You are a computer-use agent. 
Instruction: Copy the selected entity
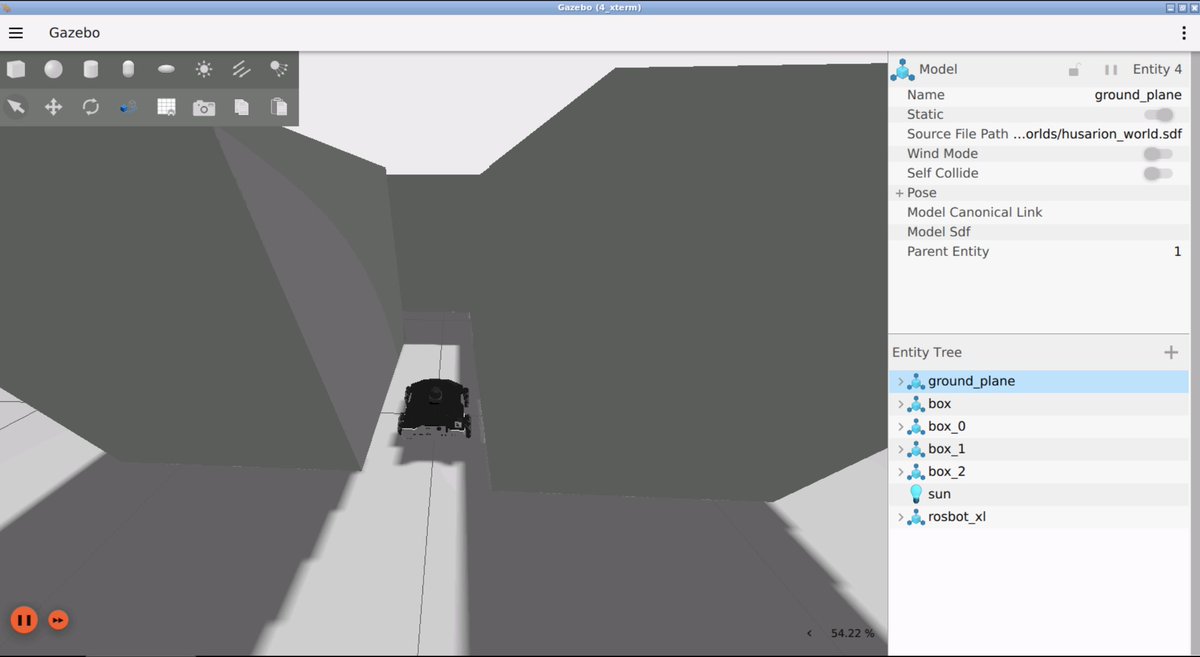click(x=241, y=106)
